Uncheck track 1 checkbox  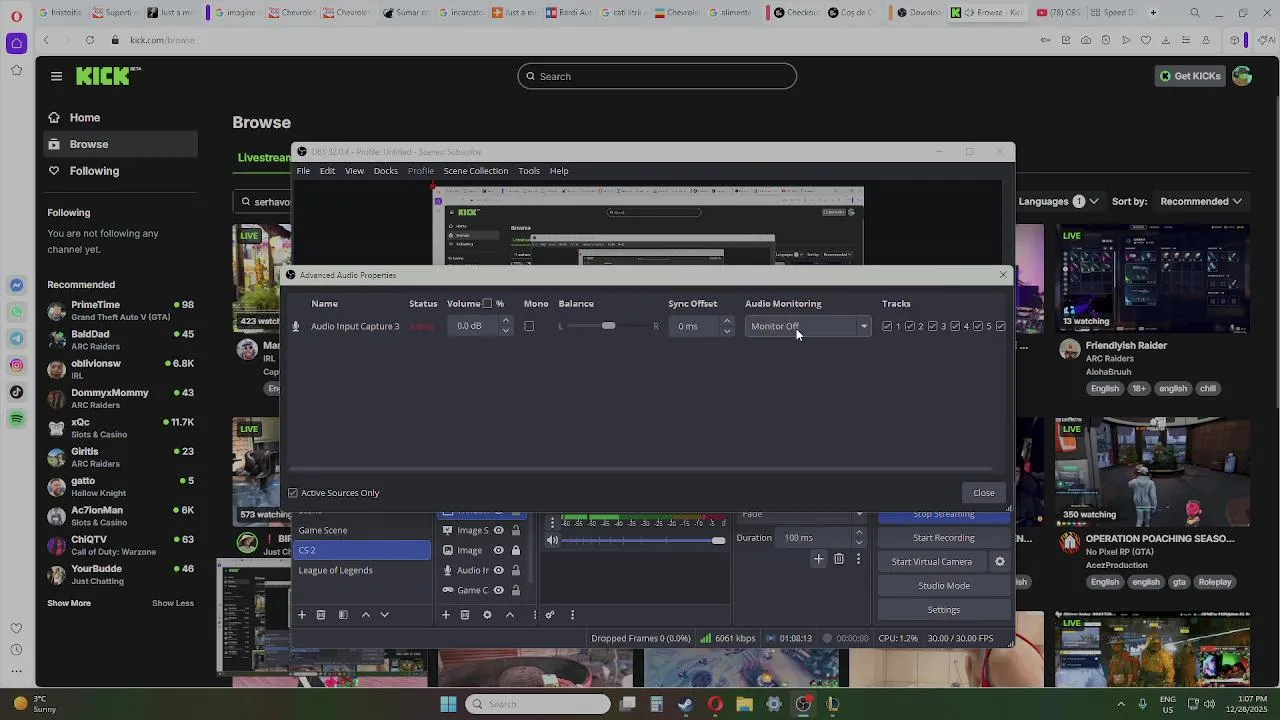tap(887, 326)
